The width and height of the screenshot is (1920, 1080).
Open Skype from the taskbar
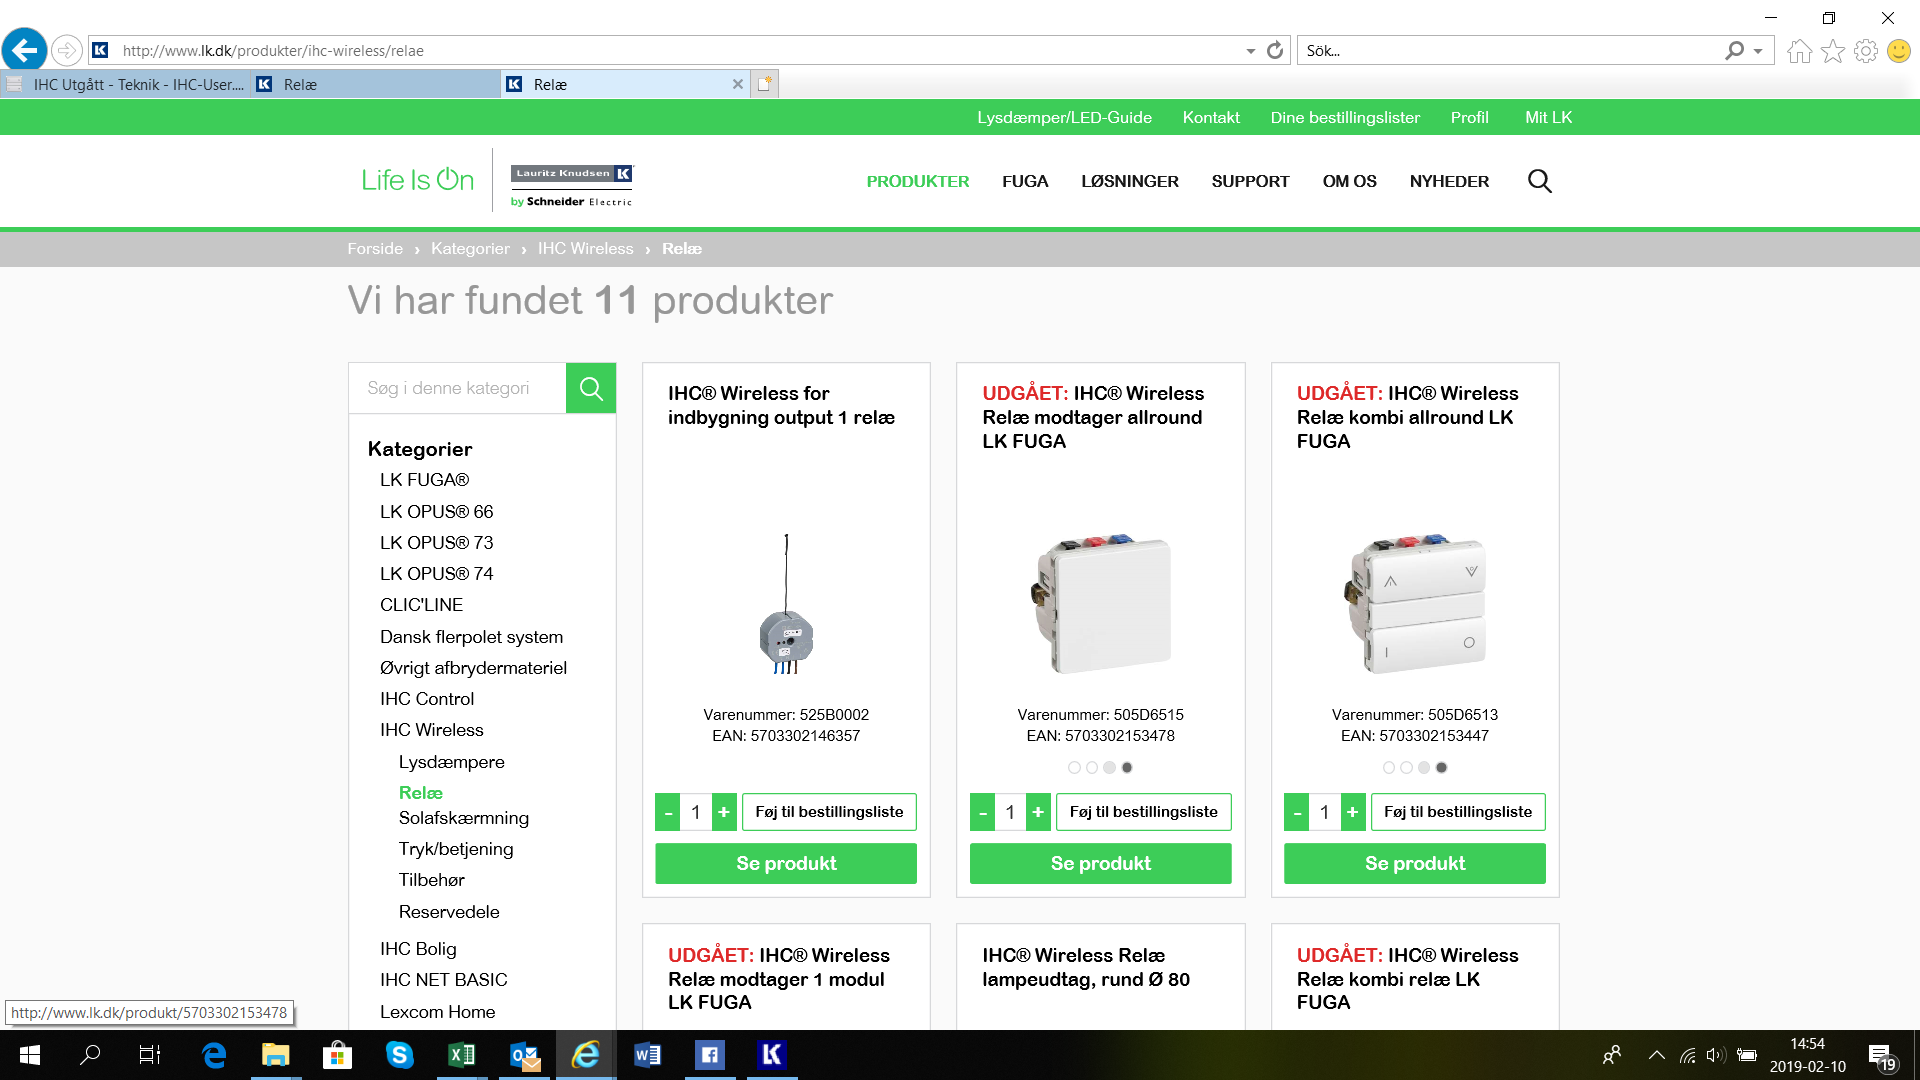pyautogui.click(x=399, y=1055)
